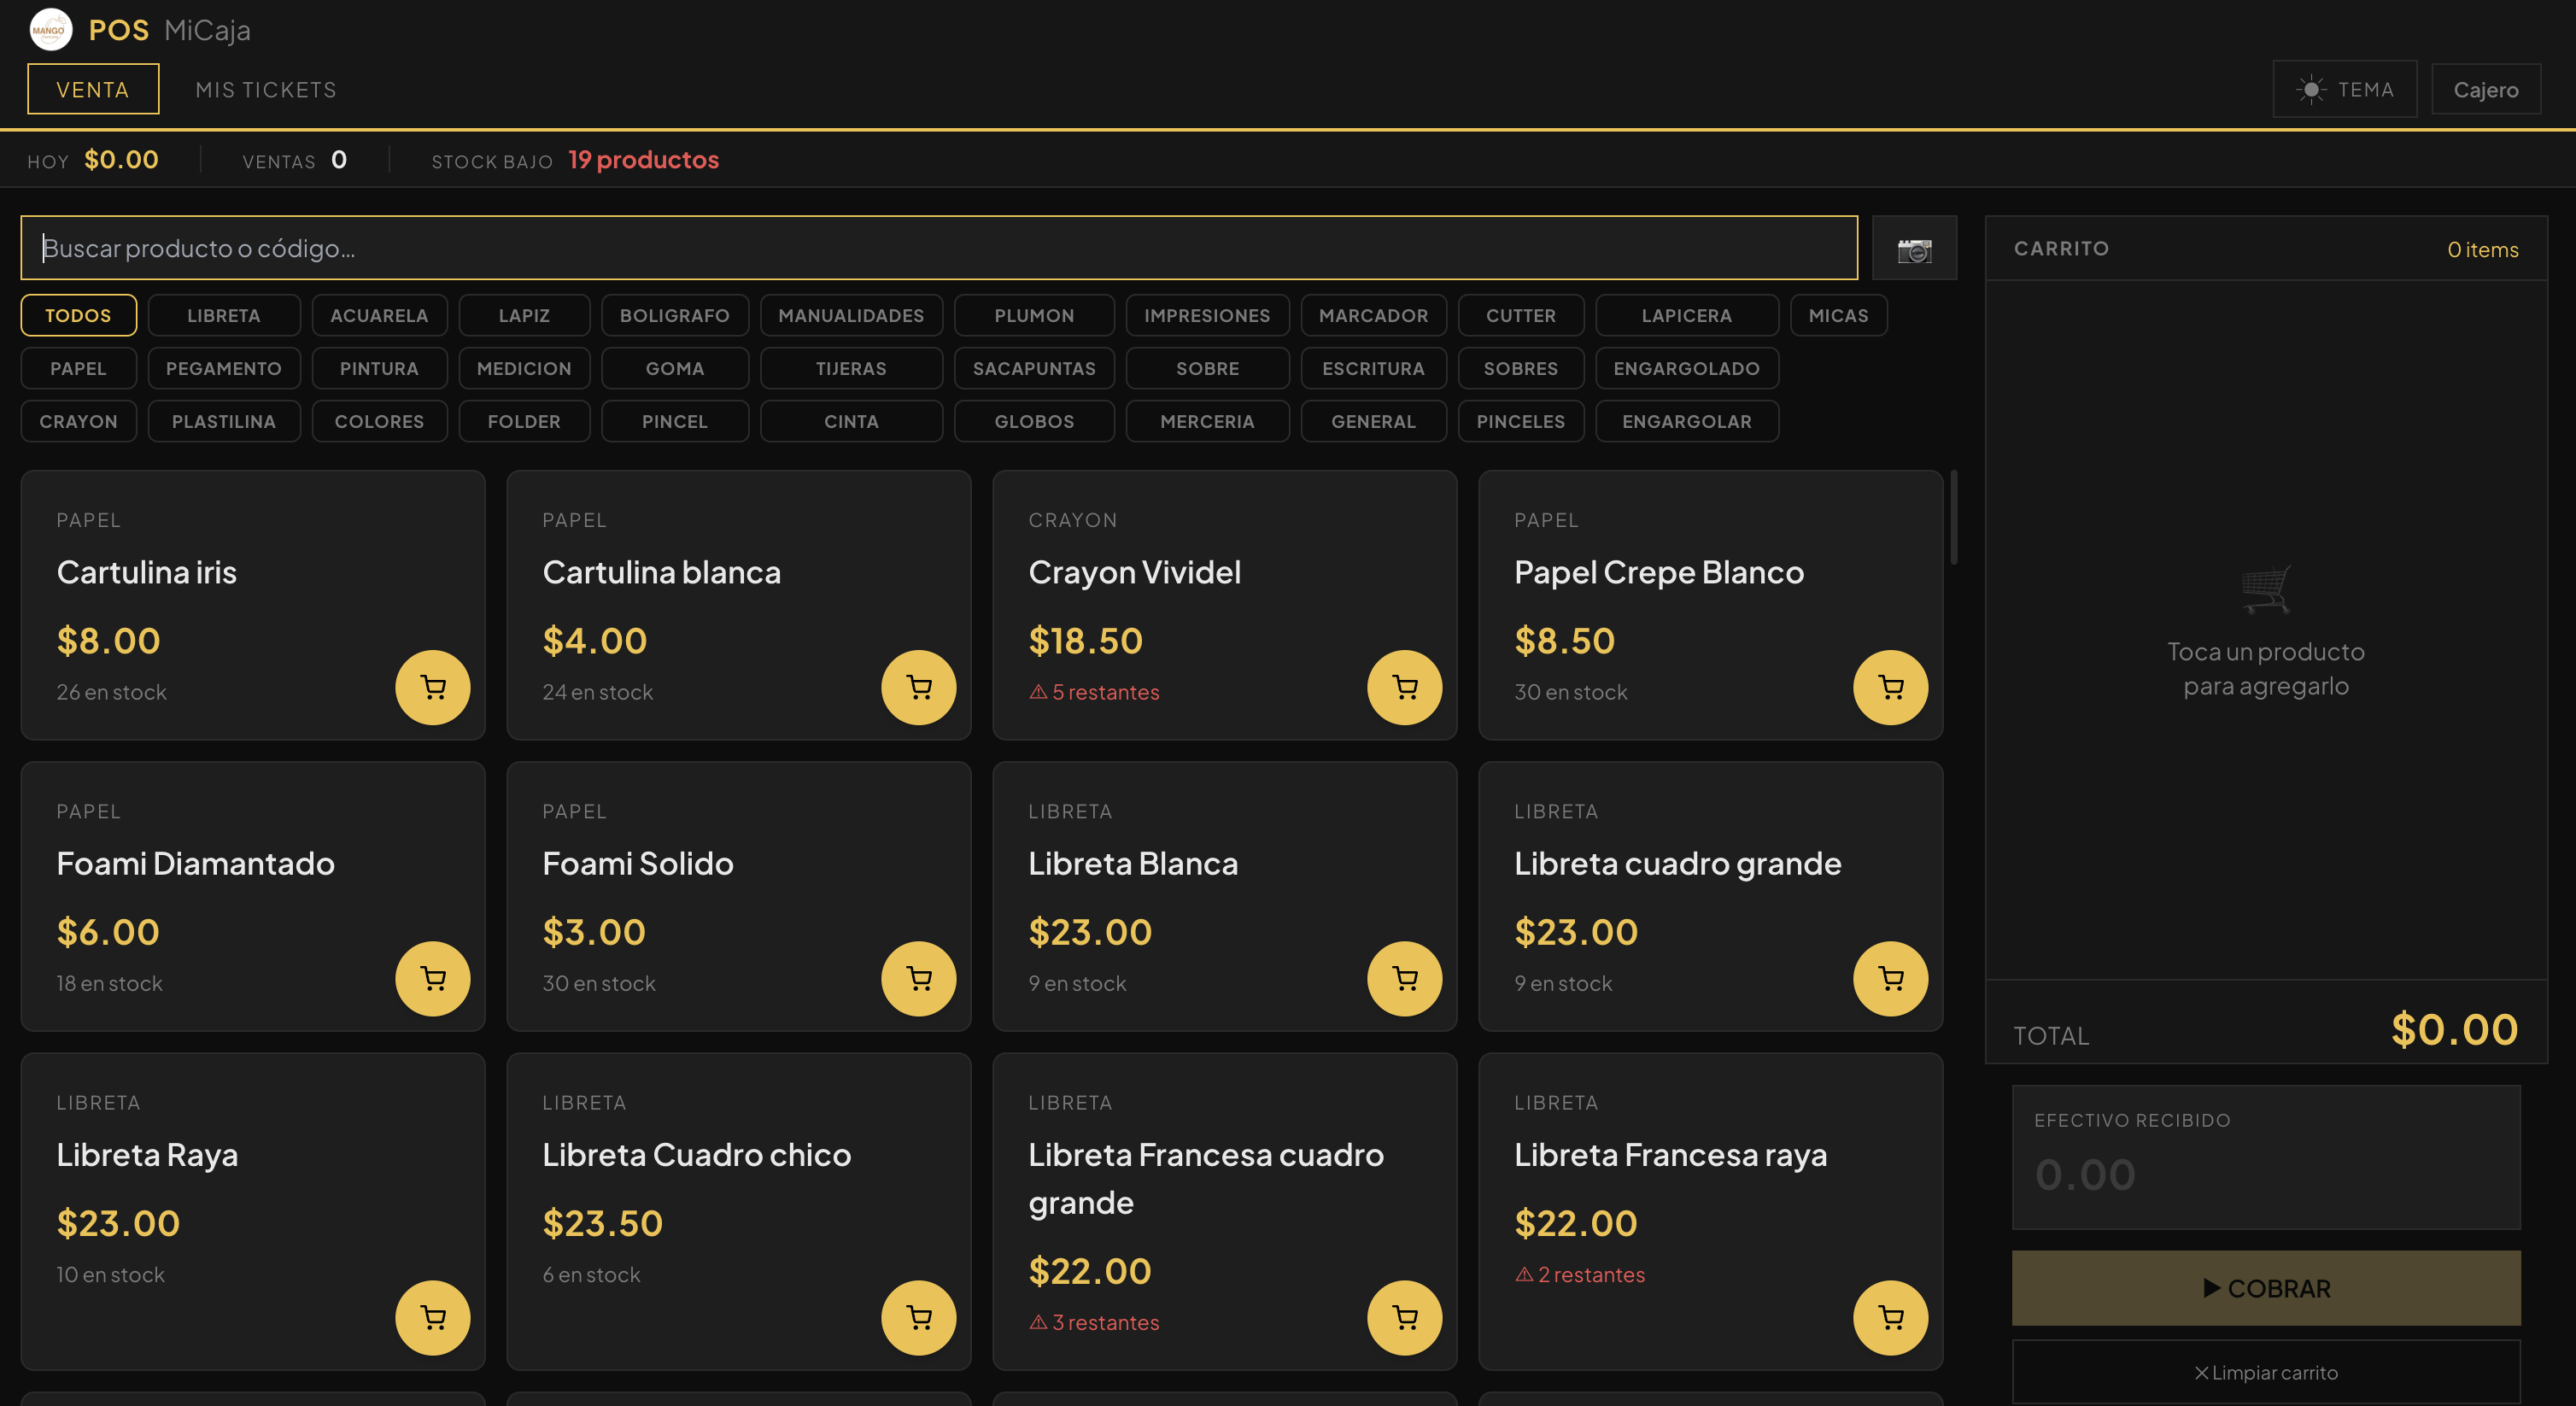The image size is (2576, 1406).
Task: Choose the PINTURA category
Action: coord(379,368)
